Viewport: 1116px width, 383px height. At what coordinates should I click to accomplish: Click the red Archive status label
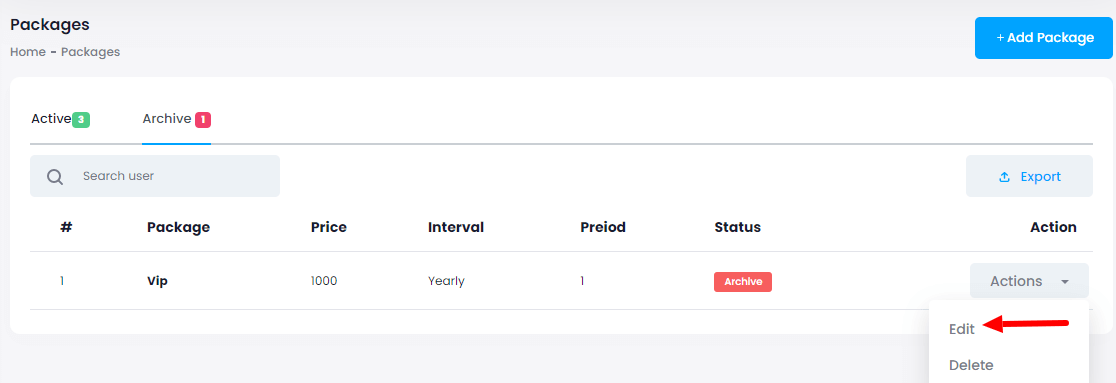pyautogui.click(x=743, y=282)
